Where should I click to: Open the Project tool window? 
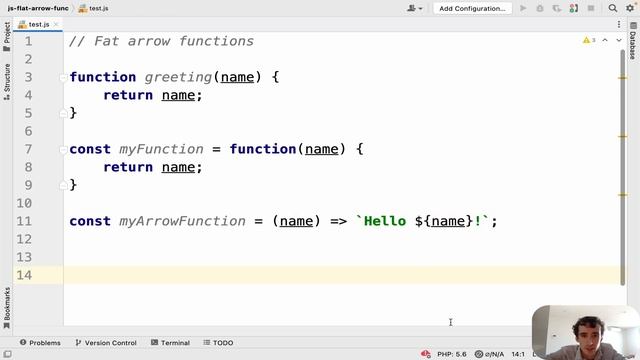point(7,37)
